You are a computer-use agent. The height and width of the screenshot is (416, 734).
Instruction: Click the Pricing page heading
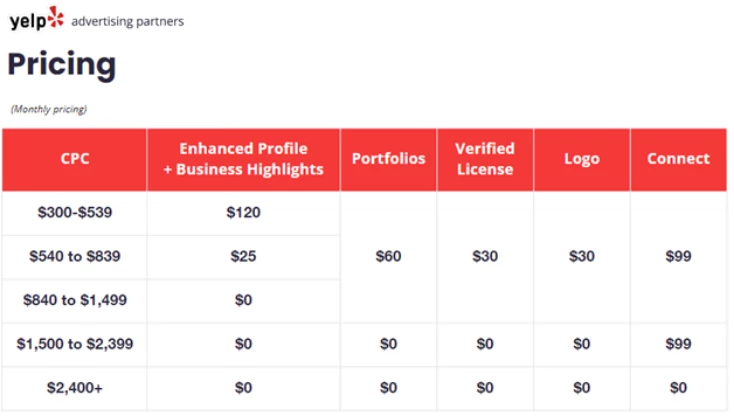click(x=62, y=65)
